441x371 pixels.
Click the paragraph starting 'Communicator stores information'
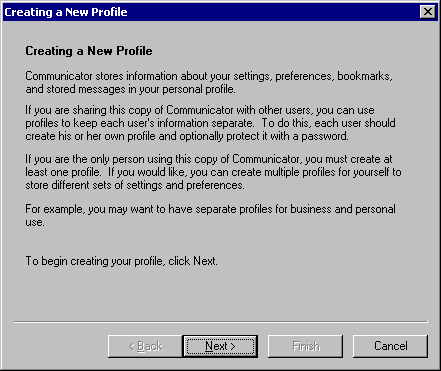[209, 83]
